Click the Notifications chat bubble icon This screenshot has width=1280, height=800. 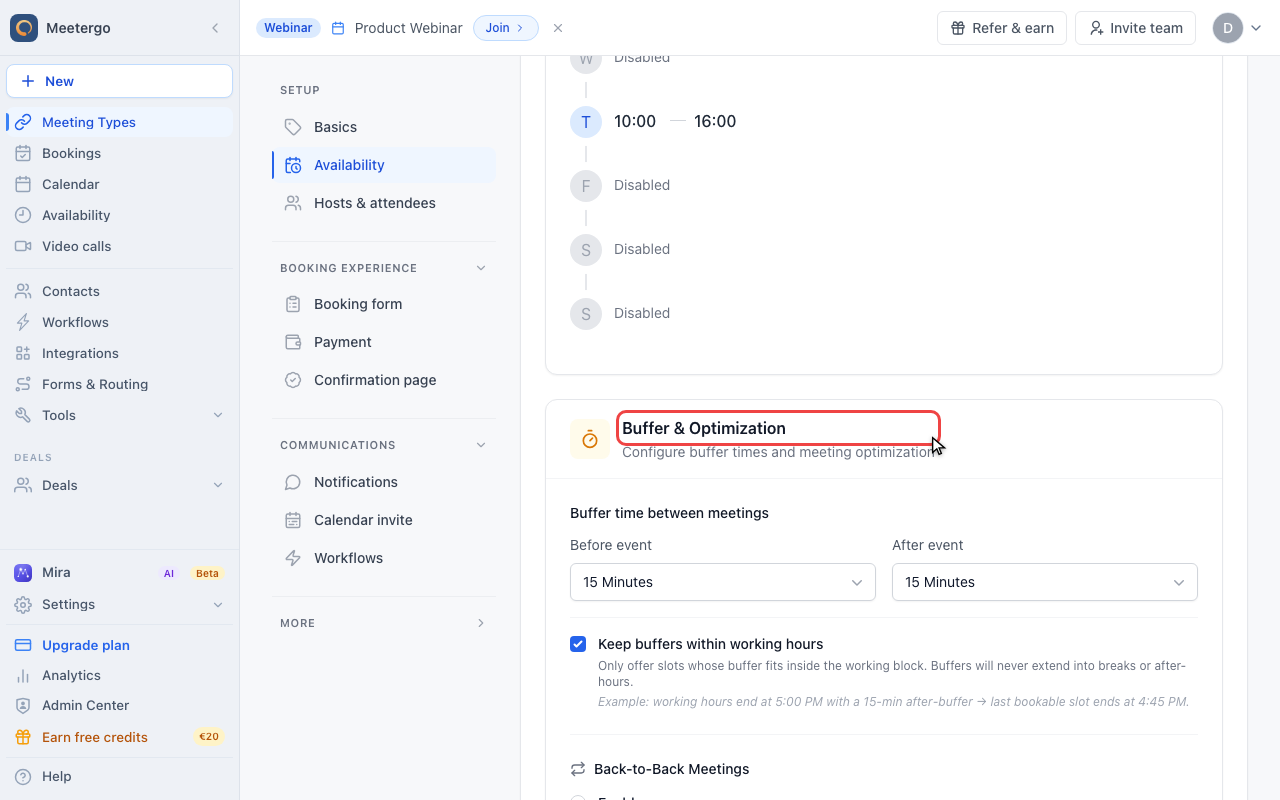(293, 482)
